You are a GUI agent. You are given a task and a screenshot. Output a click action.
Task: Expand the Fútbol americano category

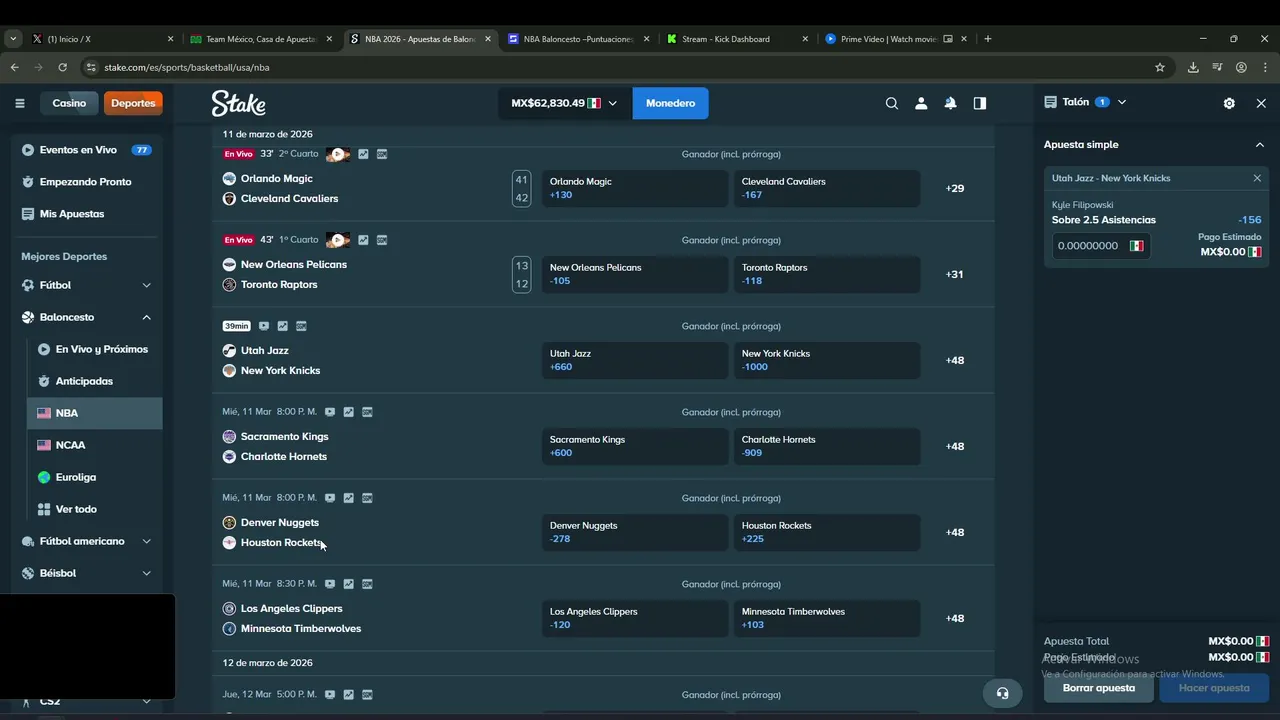tap(146, 541)
